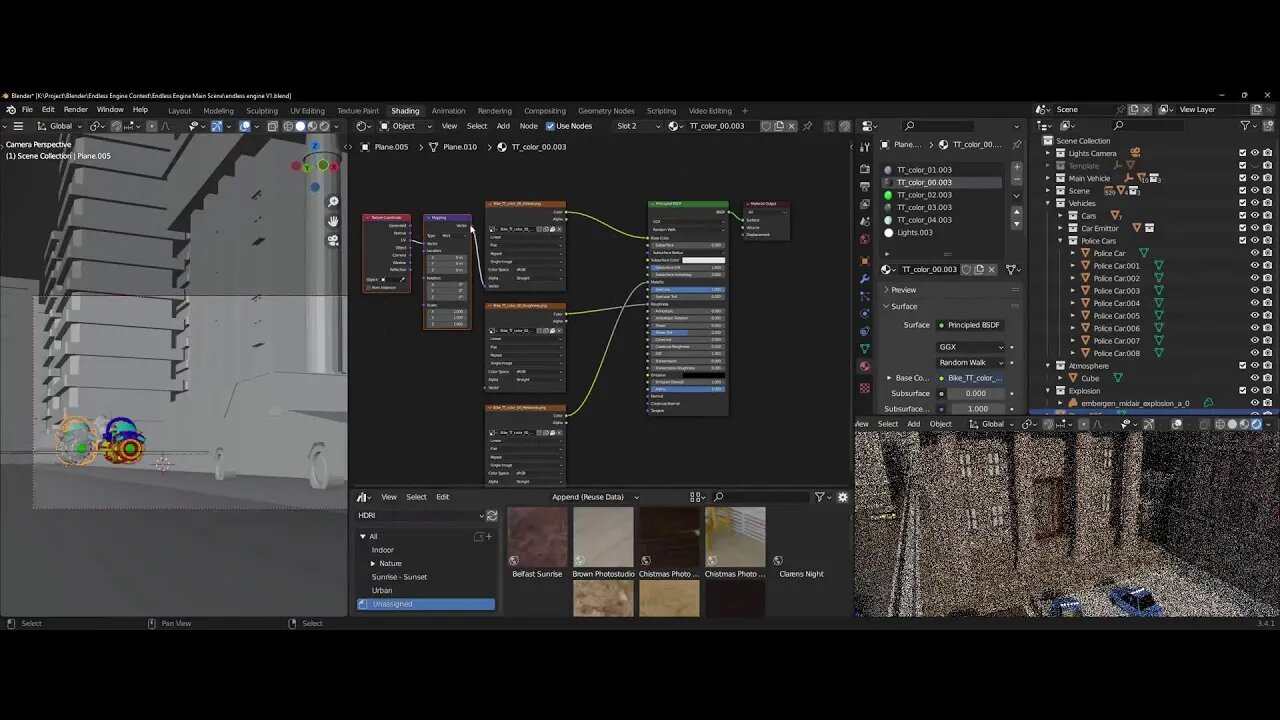
Task: Open the Render menu
Action: tap(76, 110)
